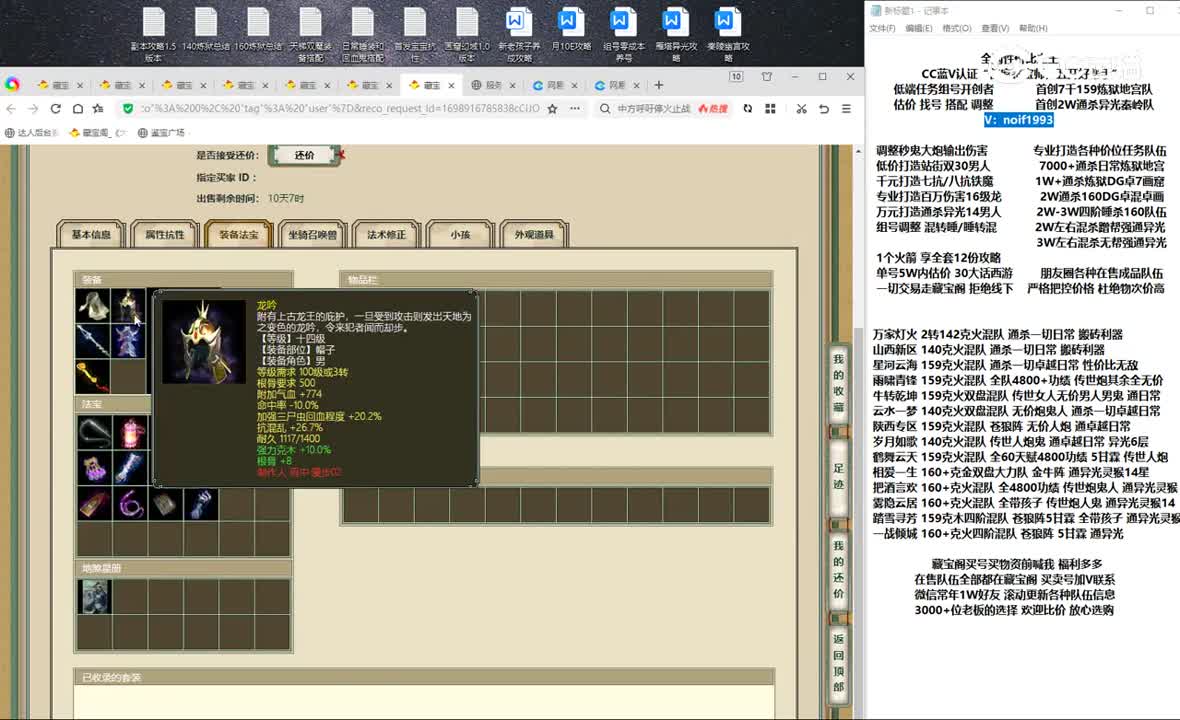Open the desktop file 副本攻略1.5版本
Image resolution: width=1180 pixels, height=720 pixels.
tap(154, 35)
